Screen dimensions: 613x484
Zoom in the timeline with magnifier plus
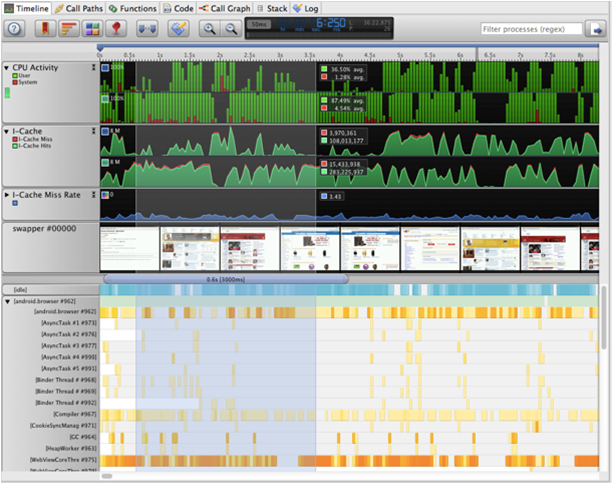[210, 29]
